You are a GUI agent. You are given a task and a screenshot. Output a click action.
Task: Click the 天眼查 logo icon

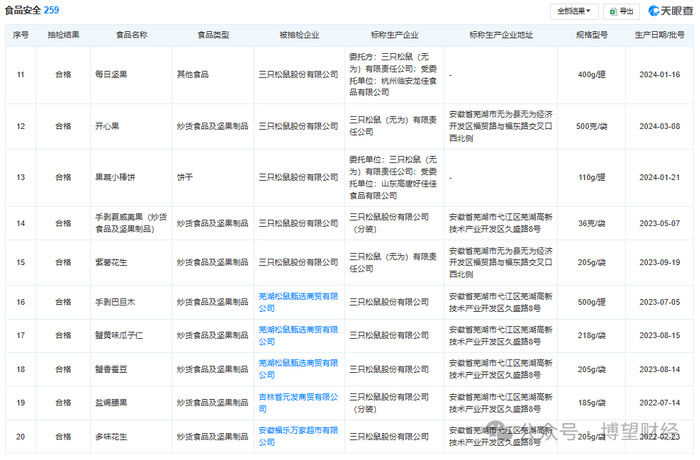coord(654,11)
